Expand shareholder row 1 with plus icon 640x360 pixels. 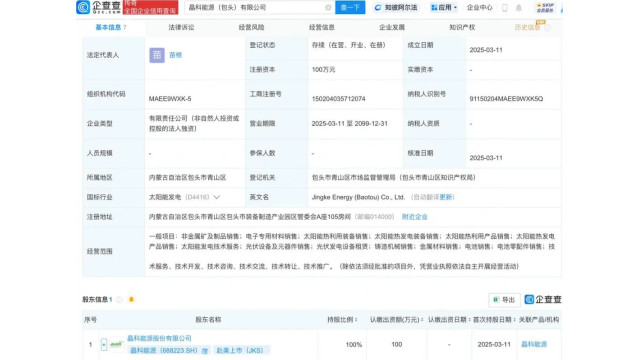[x=104, y=344]
